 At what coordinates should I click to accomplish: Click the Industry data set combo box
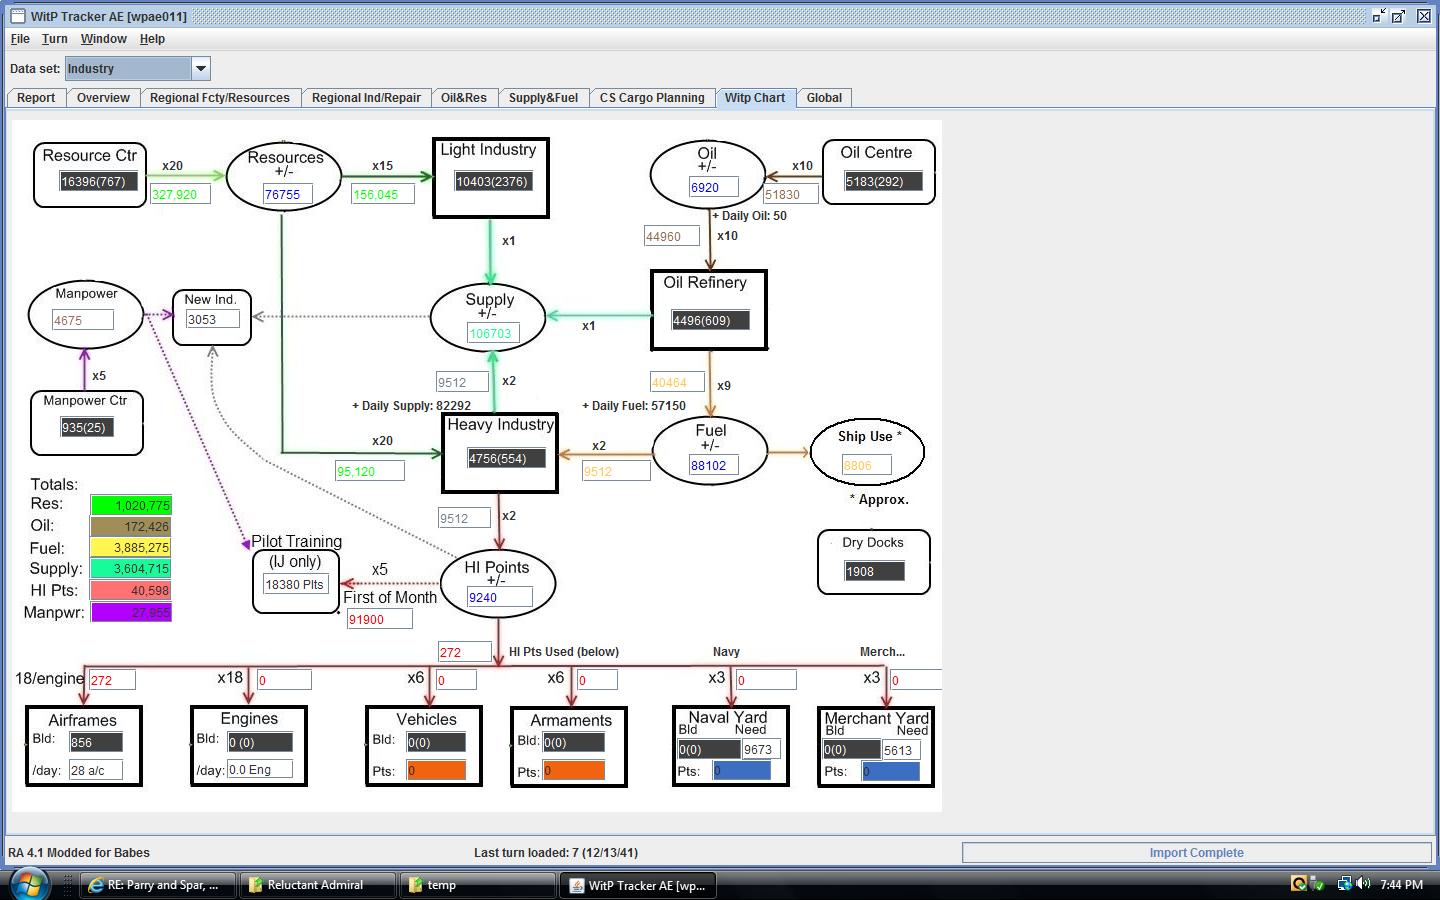137,69
